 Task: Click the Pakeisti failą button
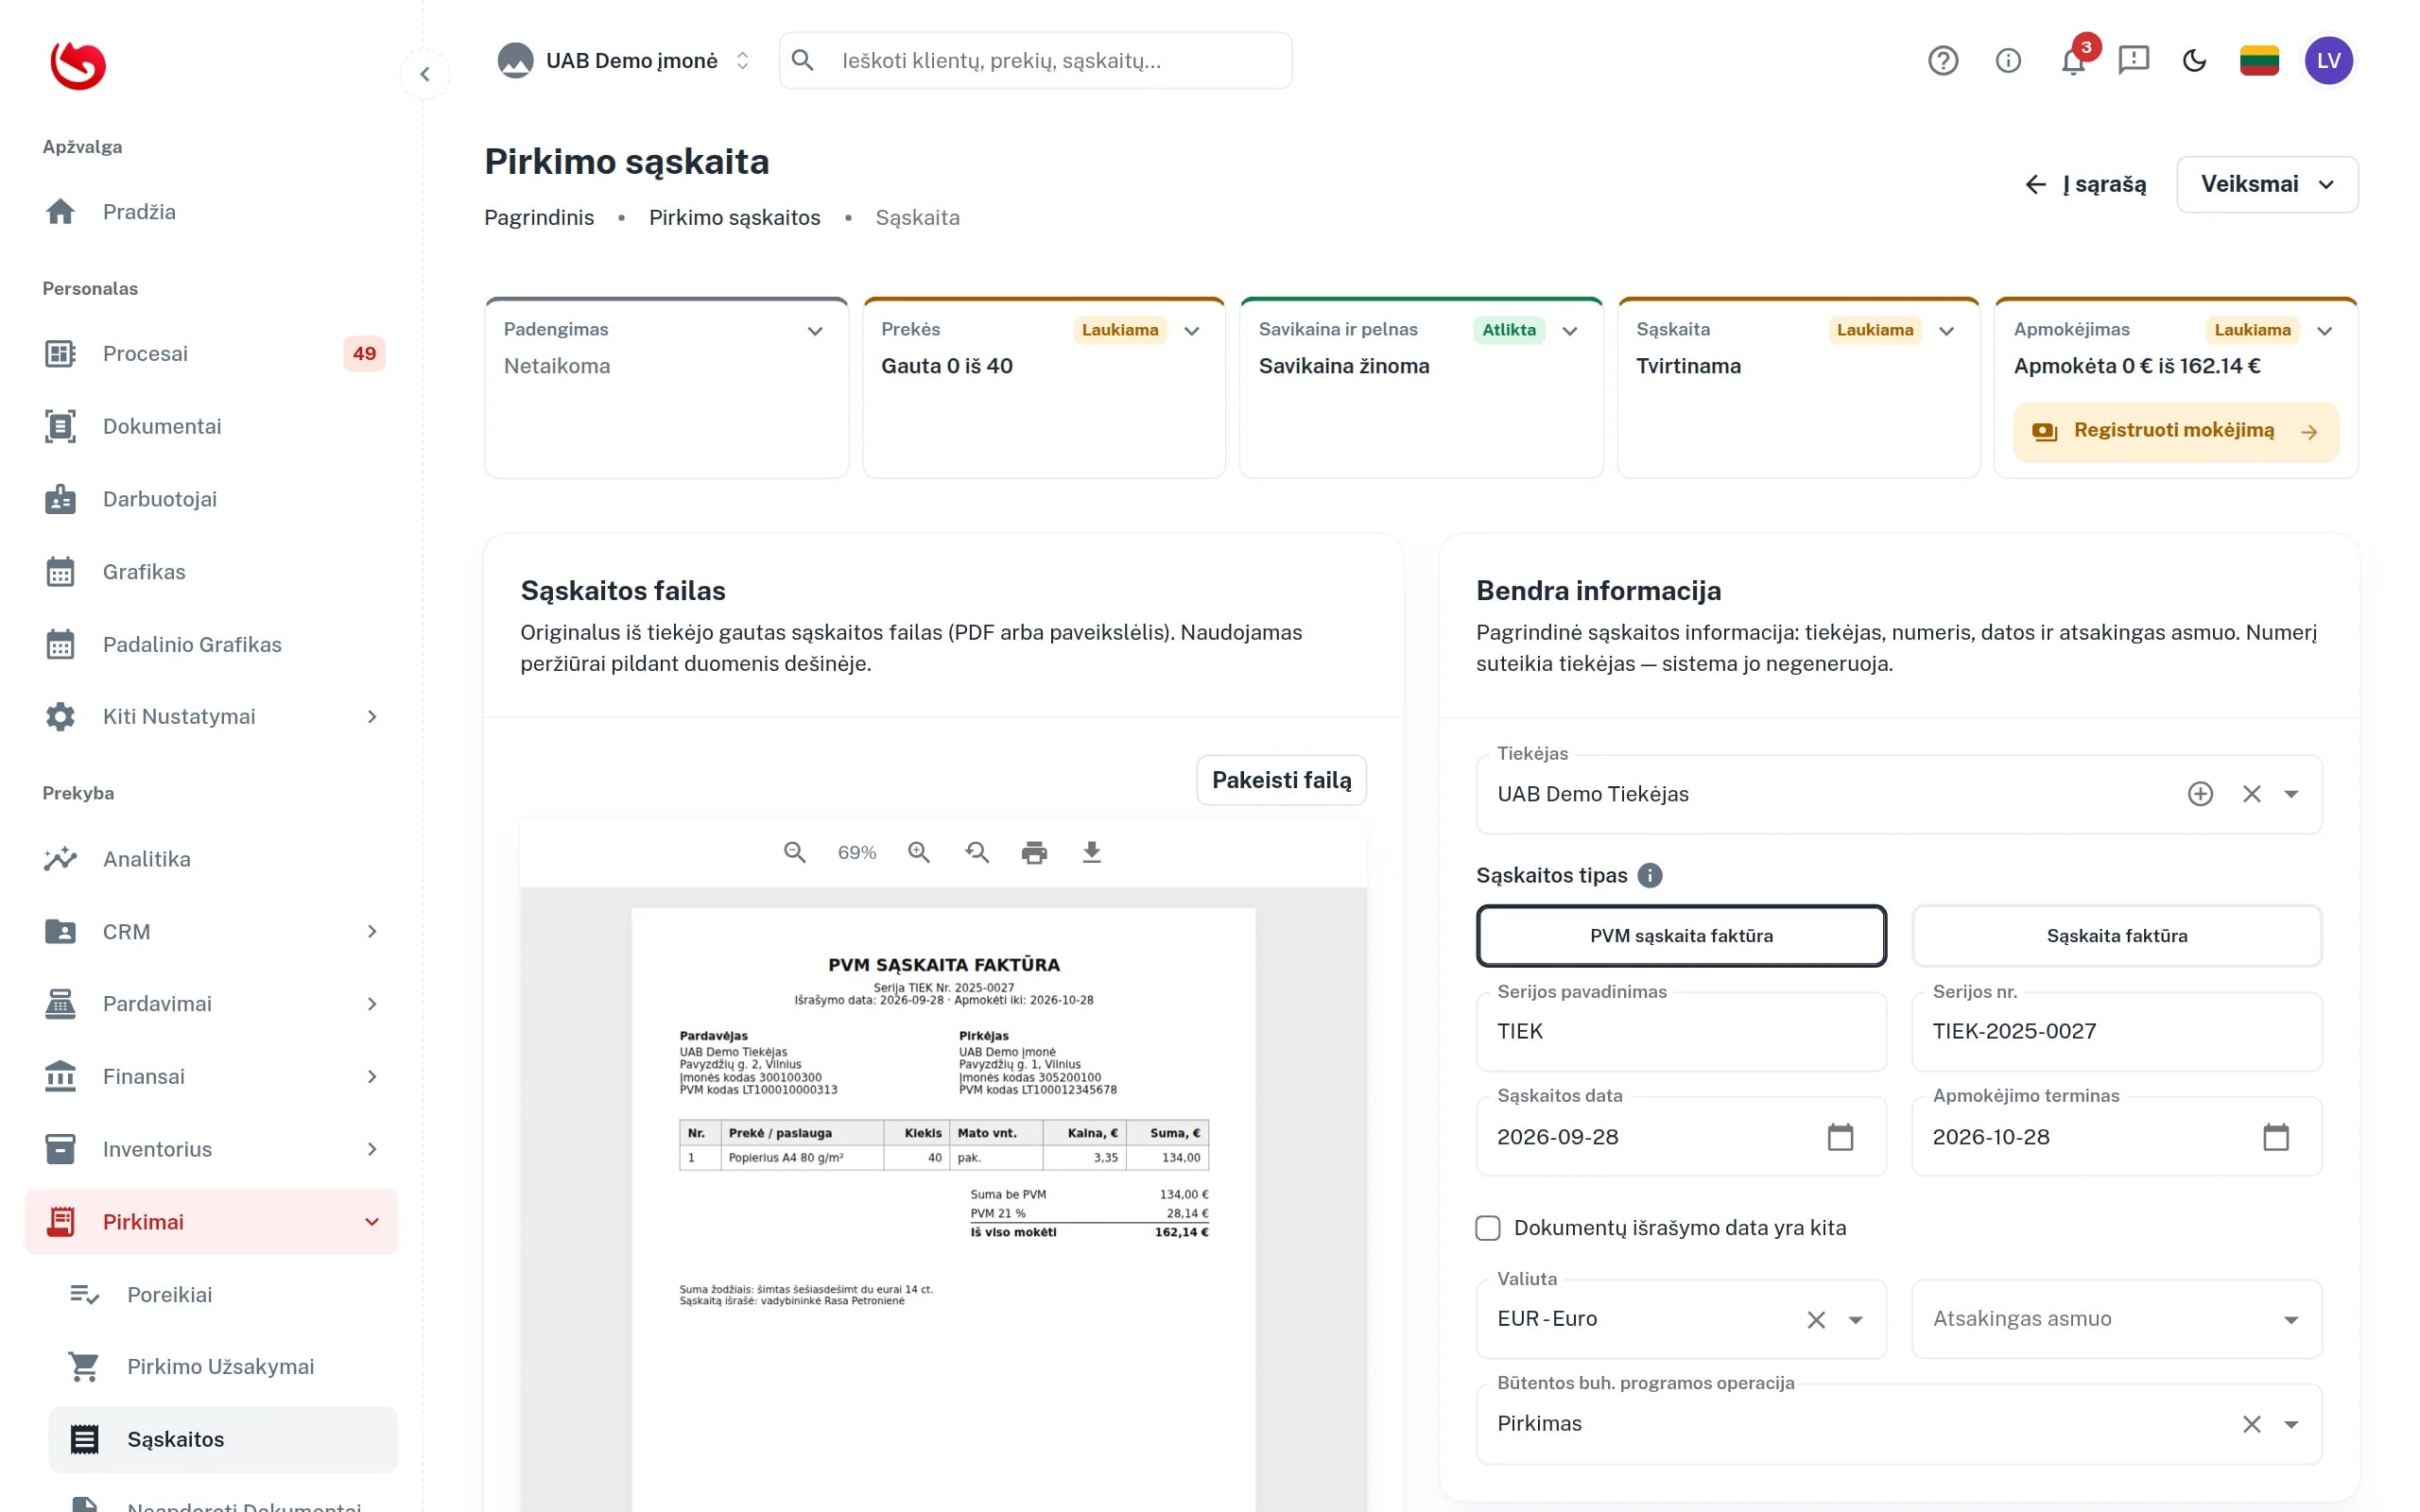pos(1281,780)
